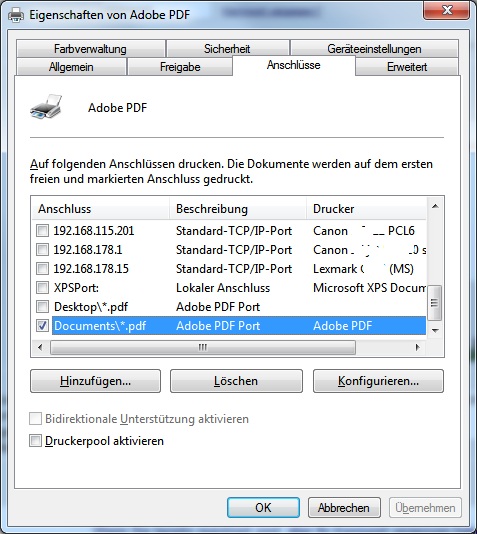This screenshot has height=534, width=477.
Task: Click the down arrow of the vertical scrollbar
Action: 435,330
